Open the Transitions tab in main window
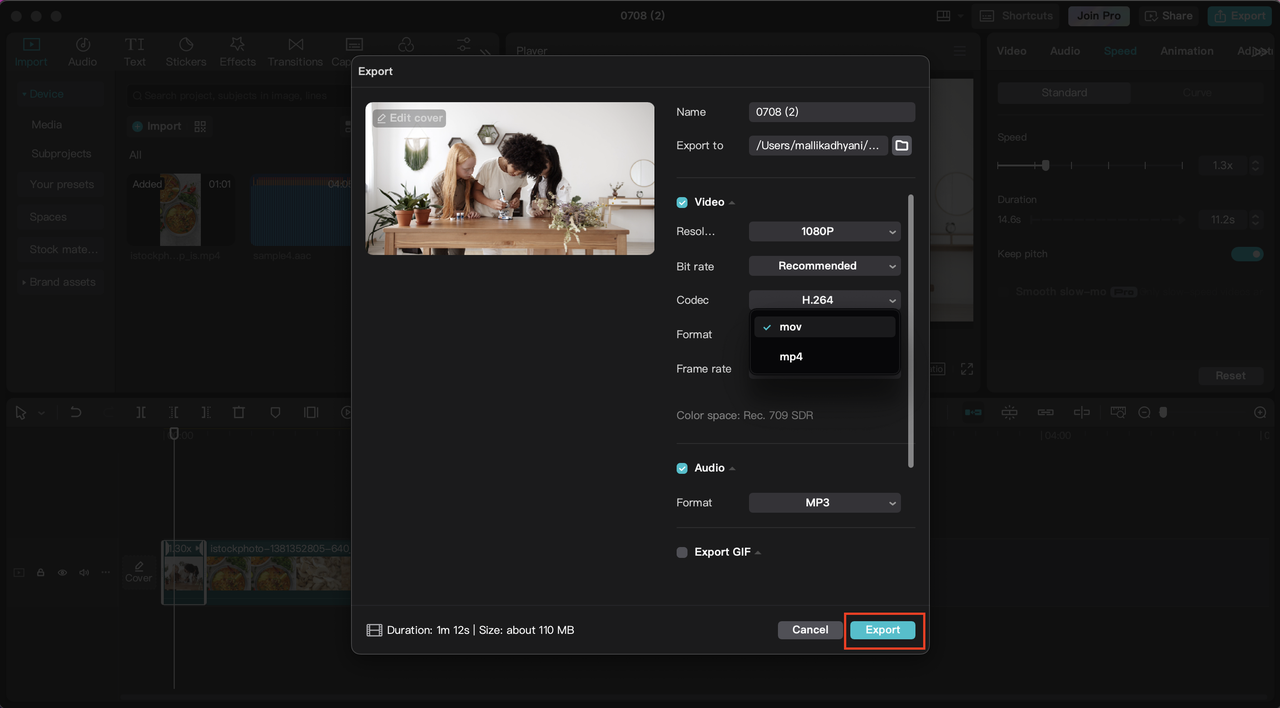 point(295,53)
